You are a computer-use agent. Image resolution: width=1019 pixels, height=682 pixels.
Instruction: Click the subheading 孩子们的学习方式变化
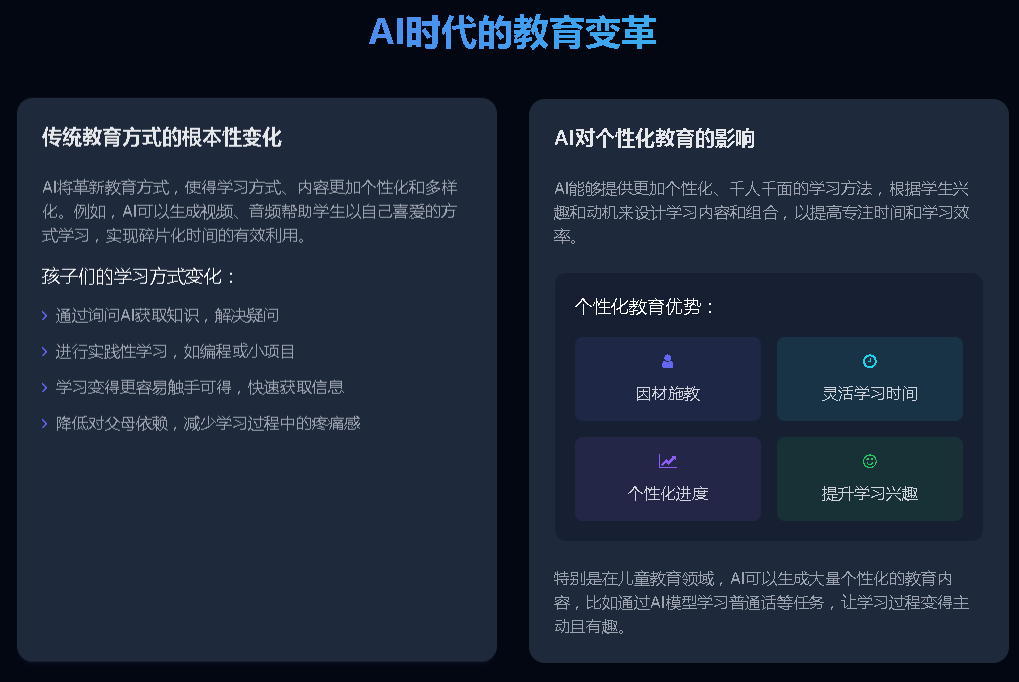138,276
